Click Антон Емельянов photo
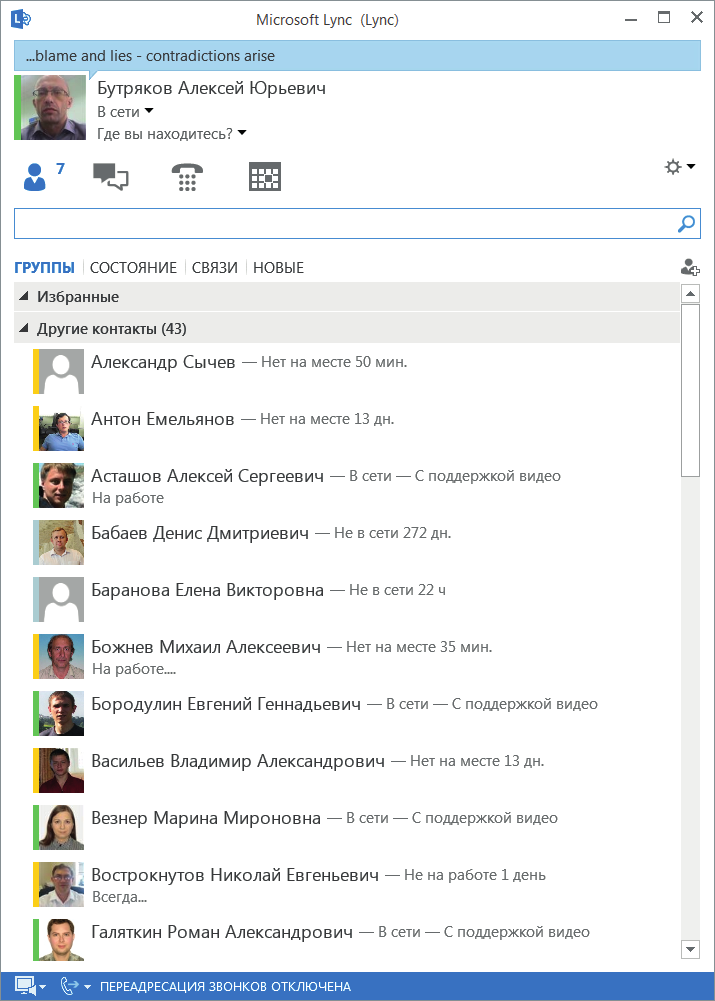715x1001 pixels. (61, 428)
